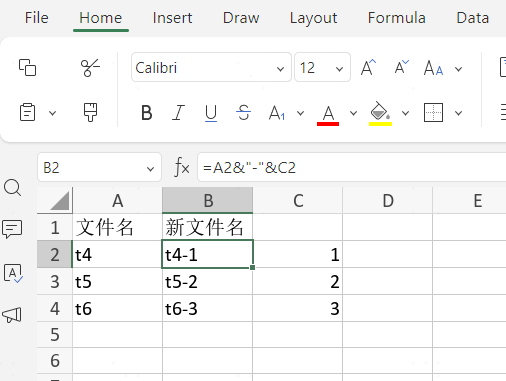Select row 5 header

tap(55, 335)
